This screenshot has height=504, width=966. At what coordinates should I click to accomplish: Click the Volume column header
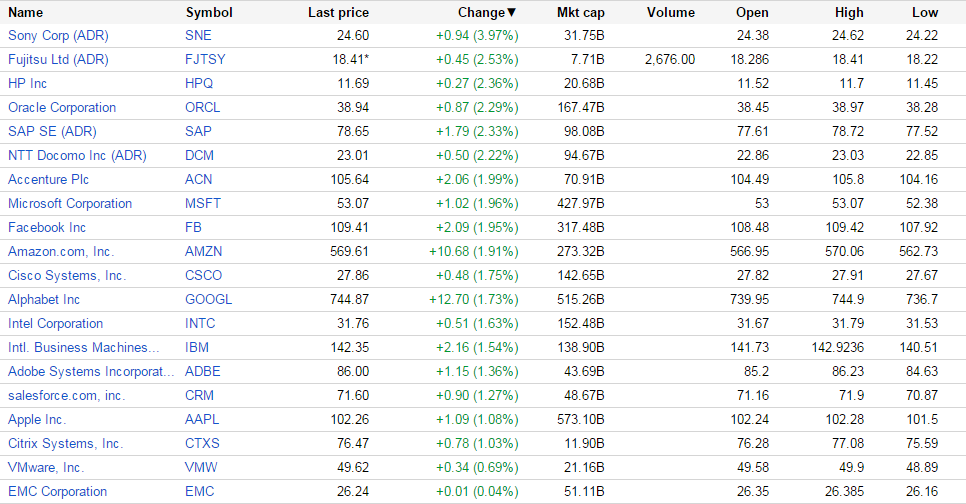(670, 13)
